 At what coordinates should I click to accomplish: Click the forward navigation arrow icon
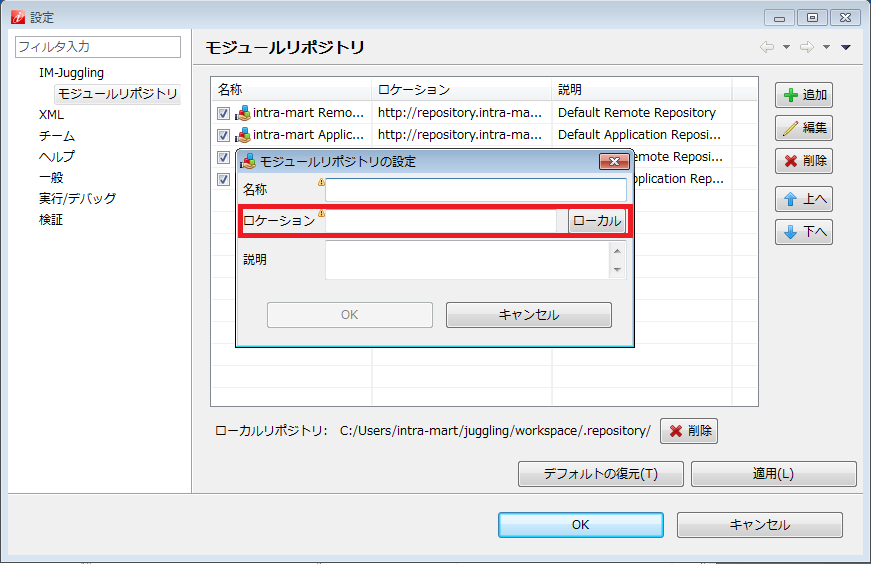tap(807, 47)
